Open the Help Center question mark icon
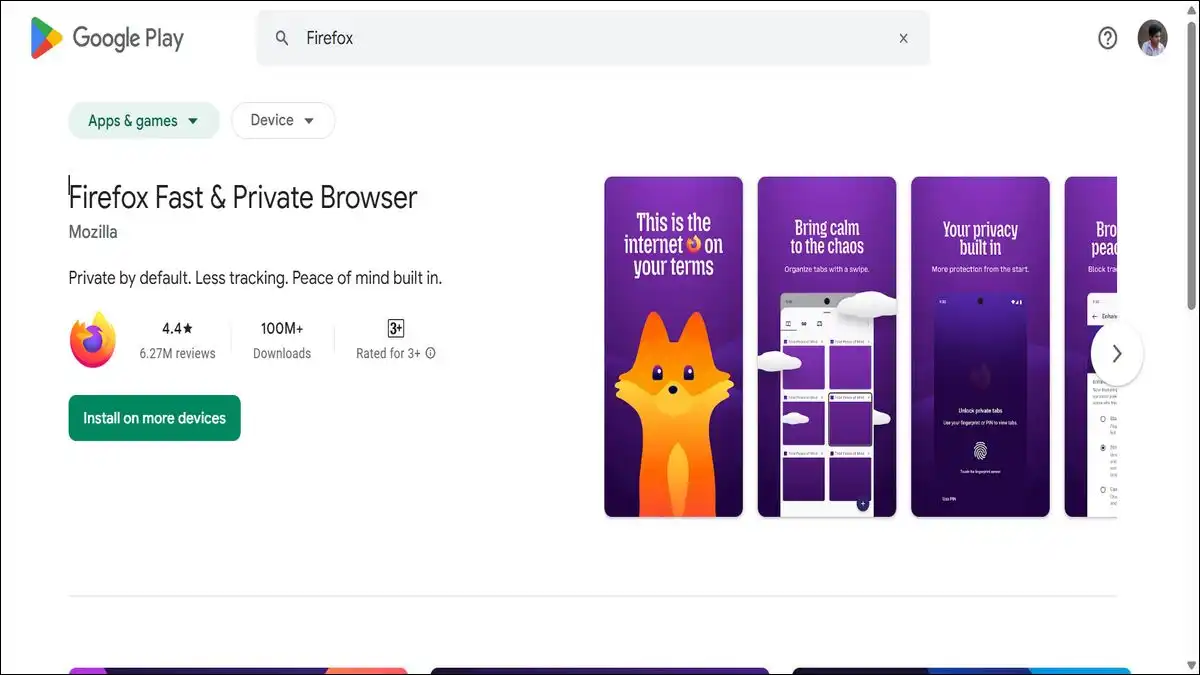This screenshot has width=1200, height=675. click(x=1107, y=38)
